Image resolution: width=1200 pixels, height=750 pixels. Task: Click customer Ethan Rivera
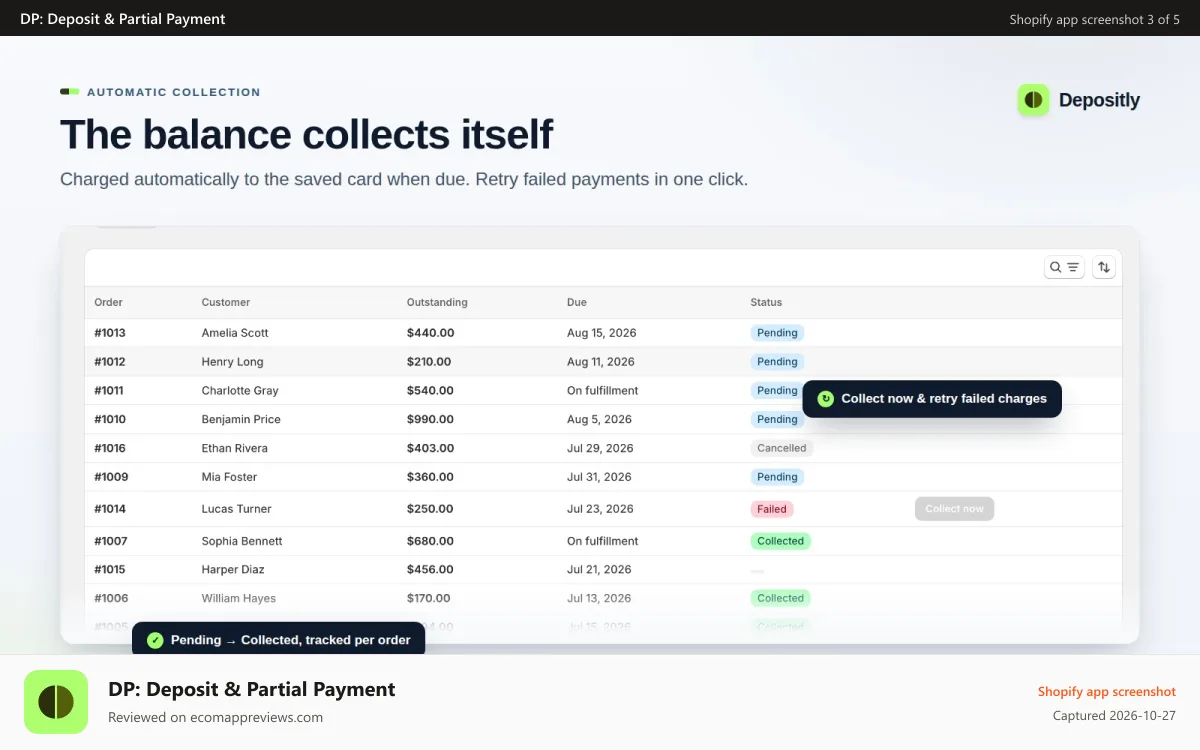pos(234,449)
